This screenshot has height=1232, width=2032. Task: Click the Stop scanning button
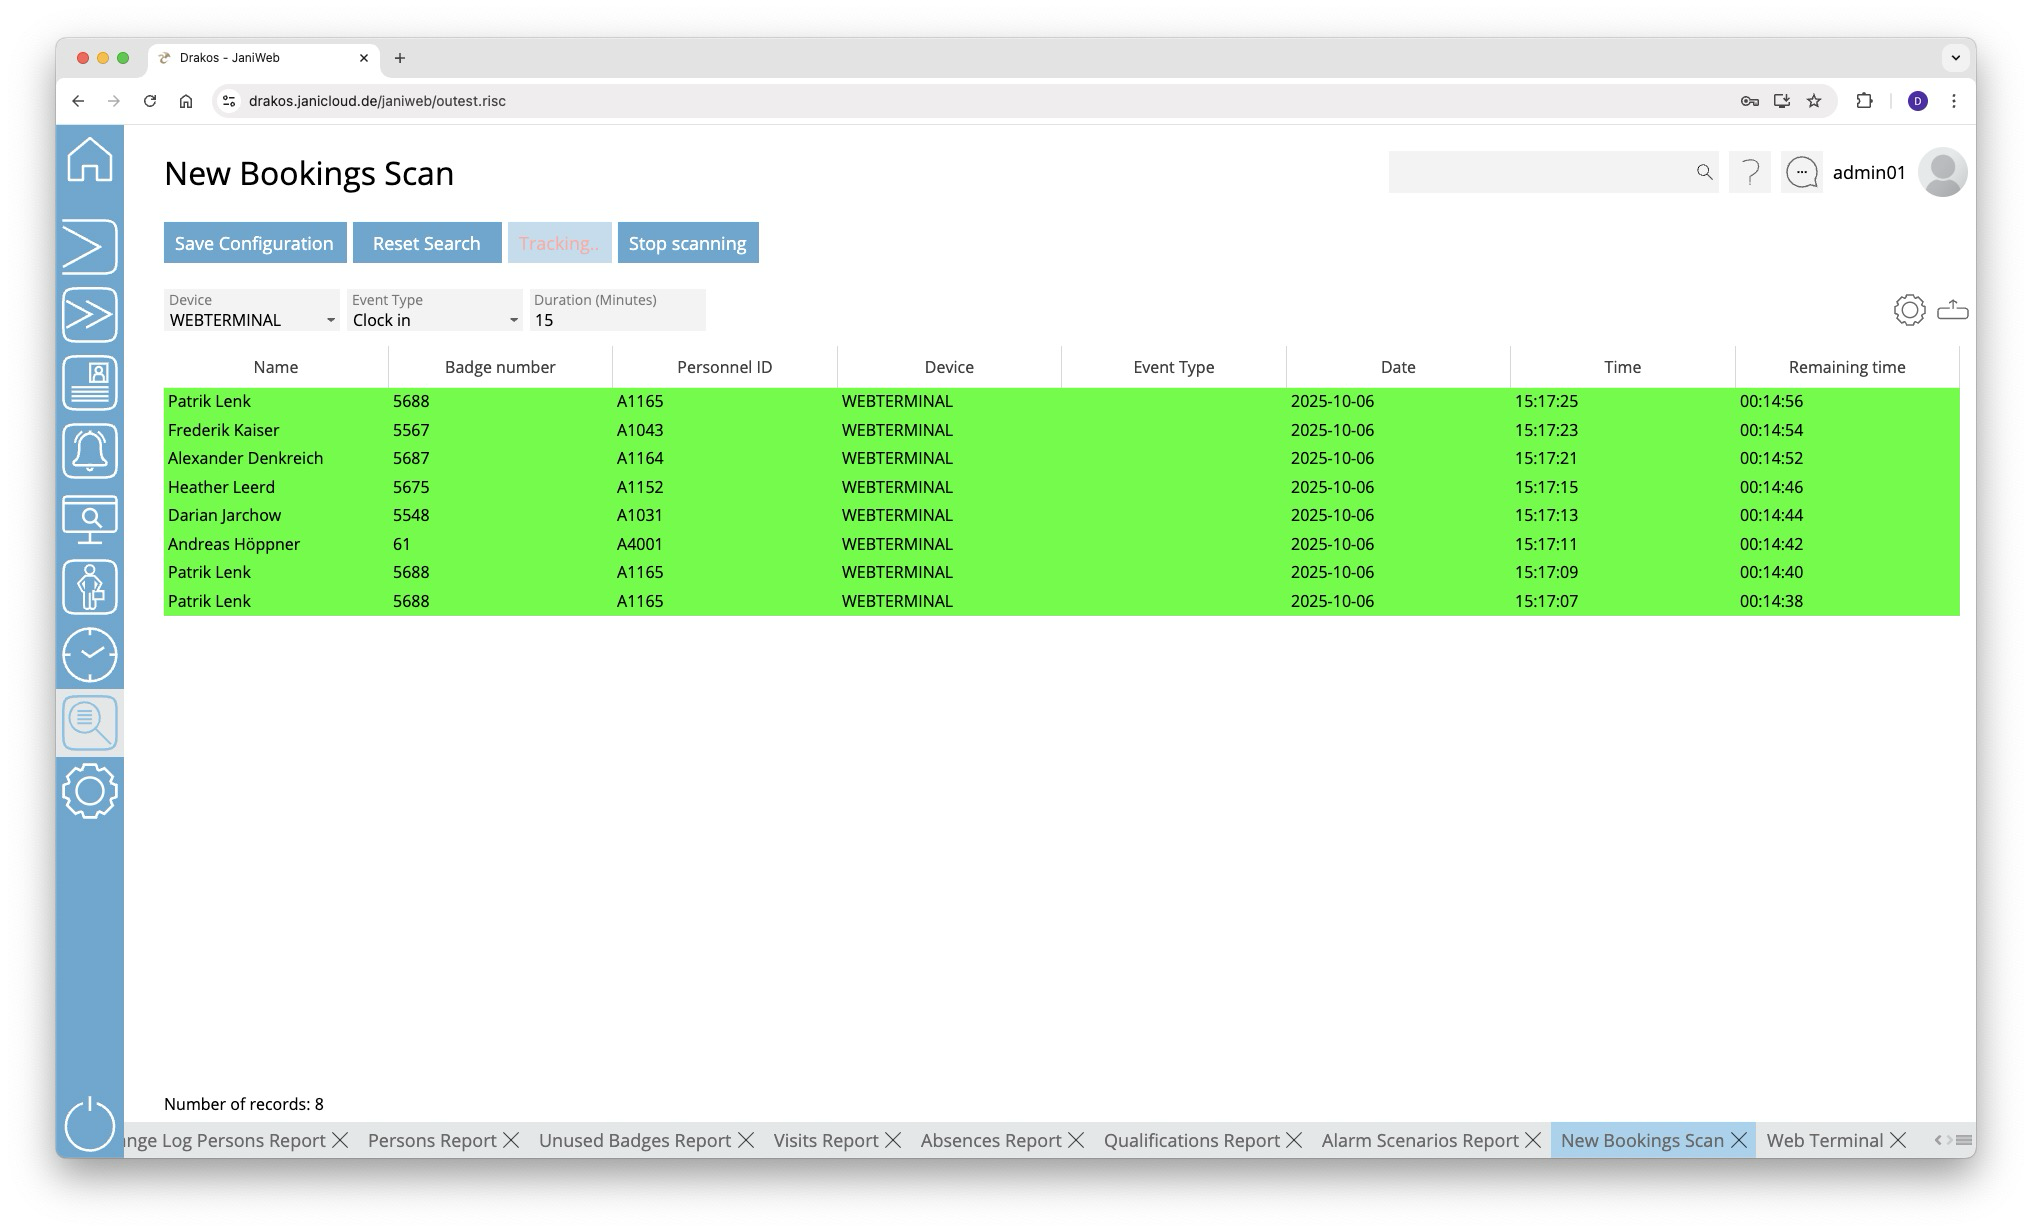click(687, 243)
